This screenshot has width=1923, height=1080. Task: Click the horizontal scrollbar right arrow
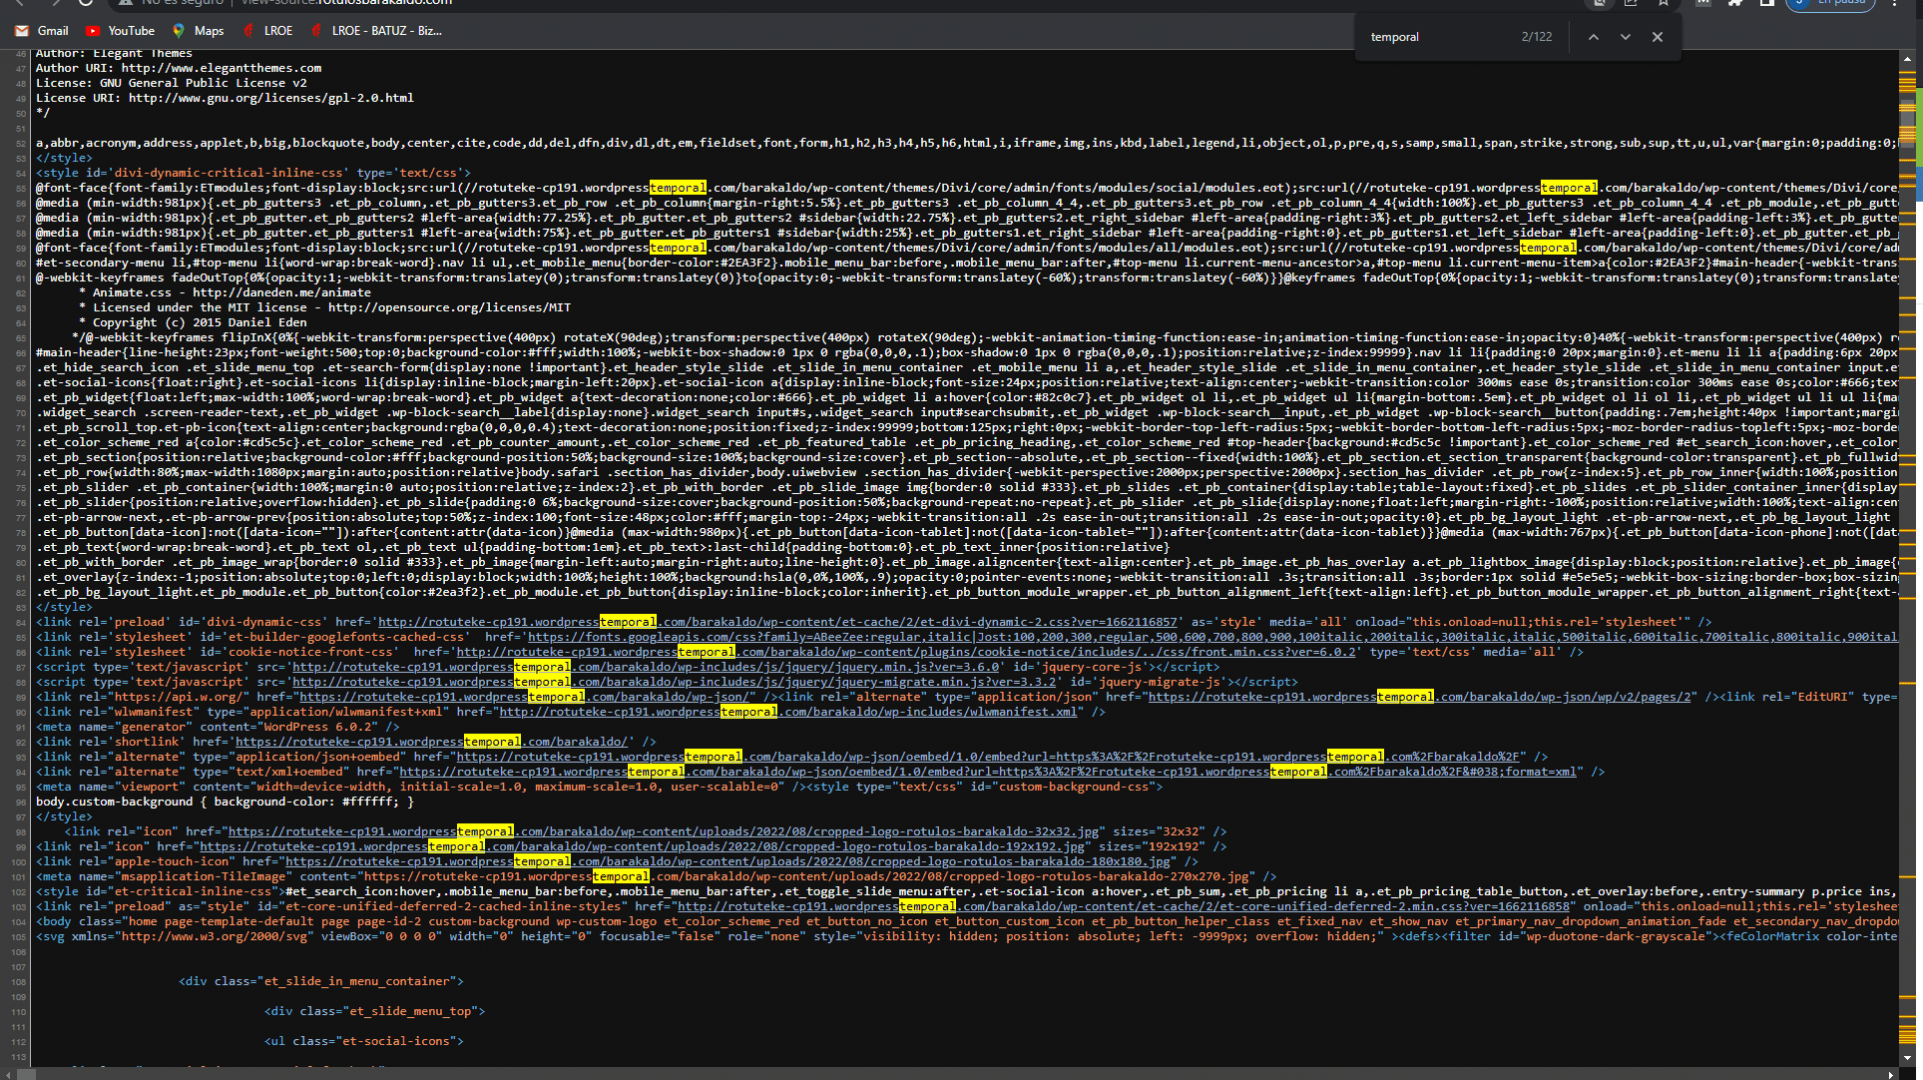coord(1890,1074)
